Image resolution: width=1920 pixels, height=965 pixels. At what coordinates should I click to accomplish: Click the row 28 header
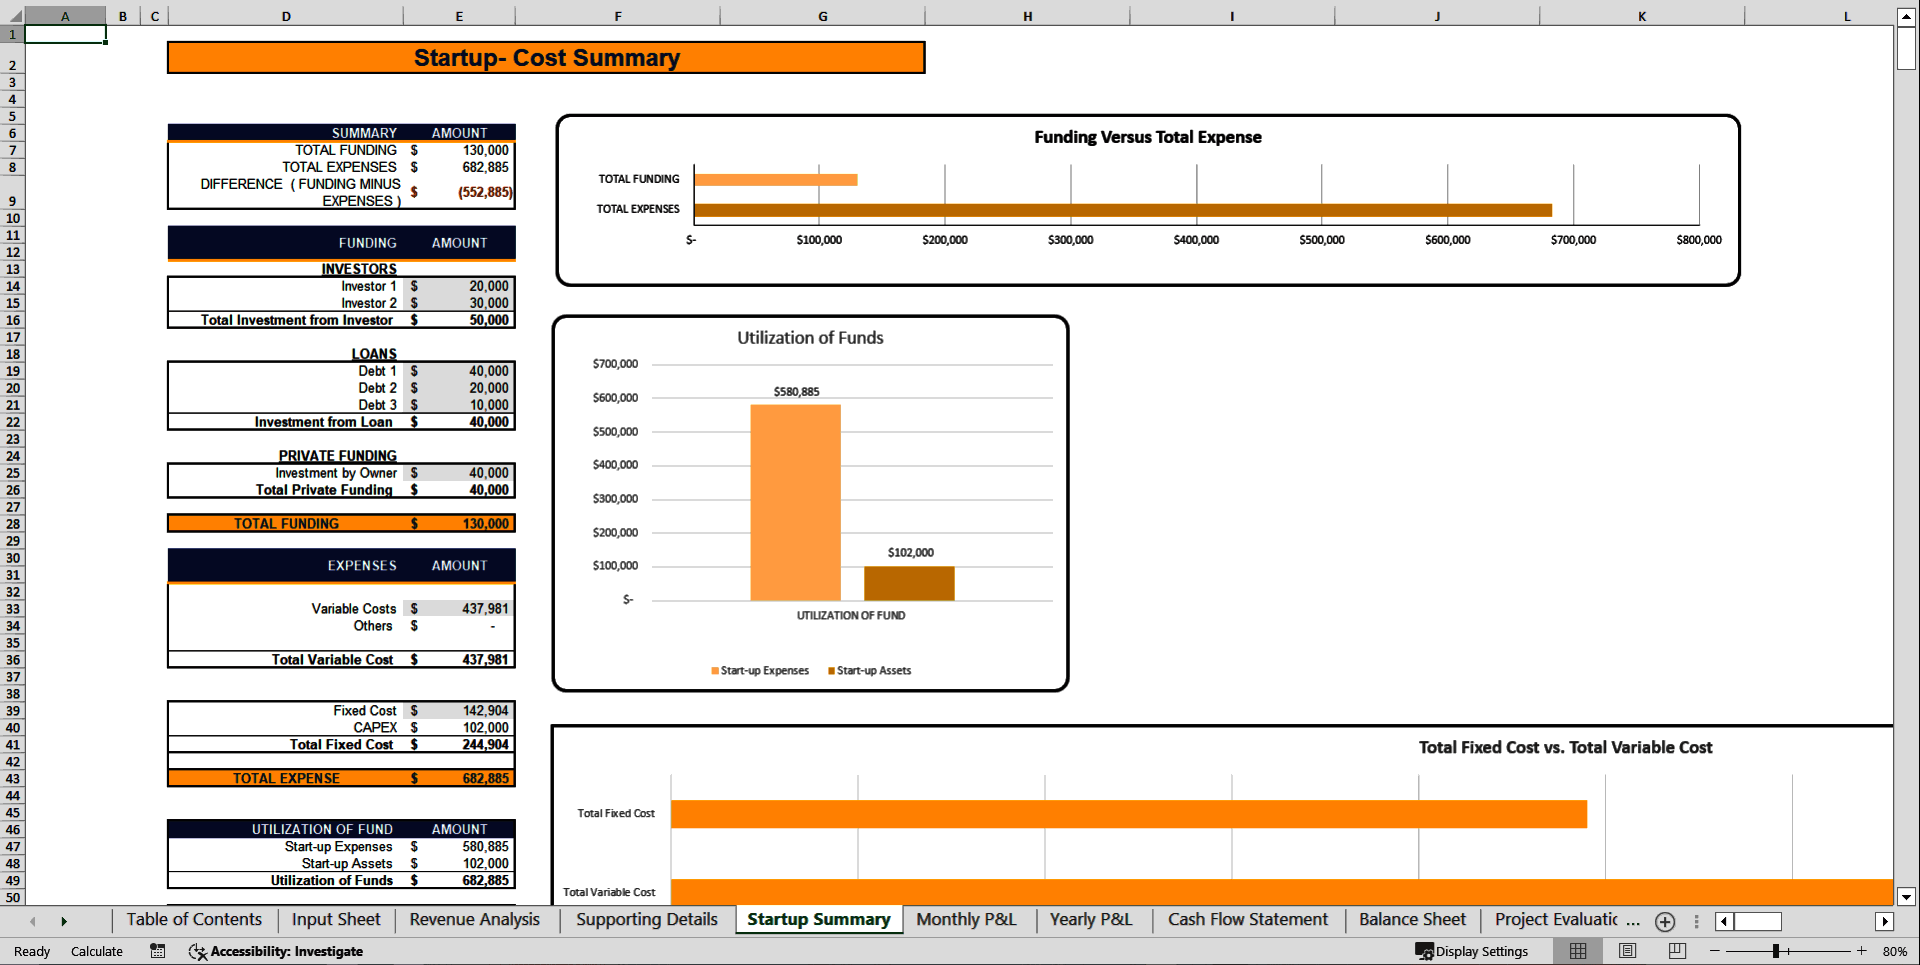(12, 522)
